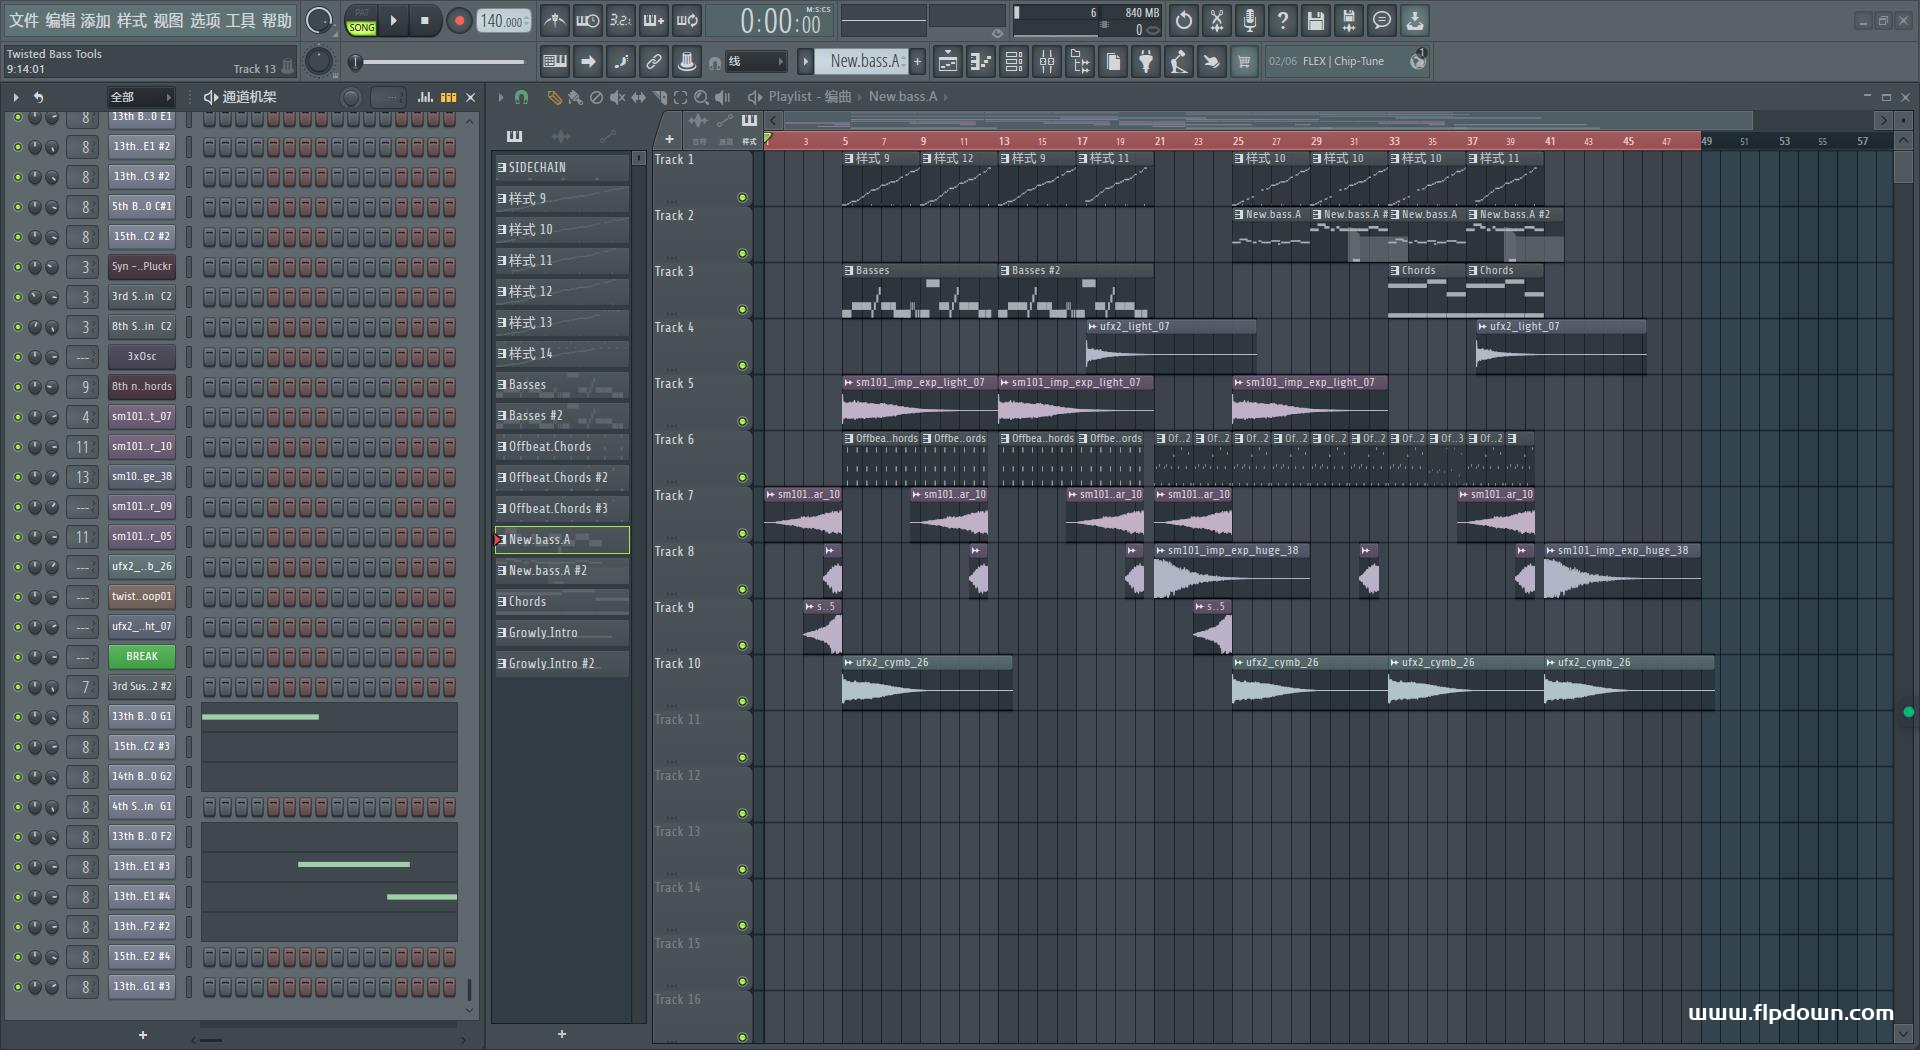Toggle the green snap magnet icon
Image resolution: width=1920 pixels, height=1050 pixels.
tap(521, 97)
